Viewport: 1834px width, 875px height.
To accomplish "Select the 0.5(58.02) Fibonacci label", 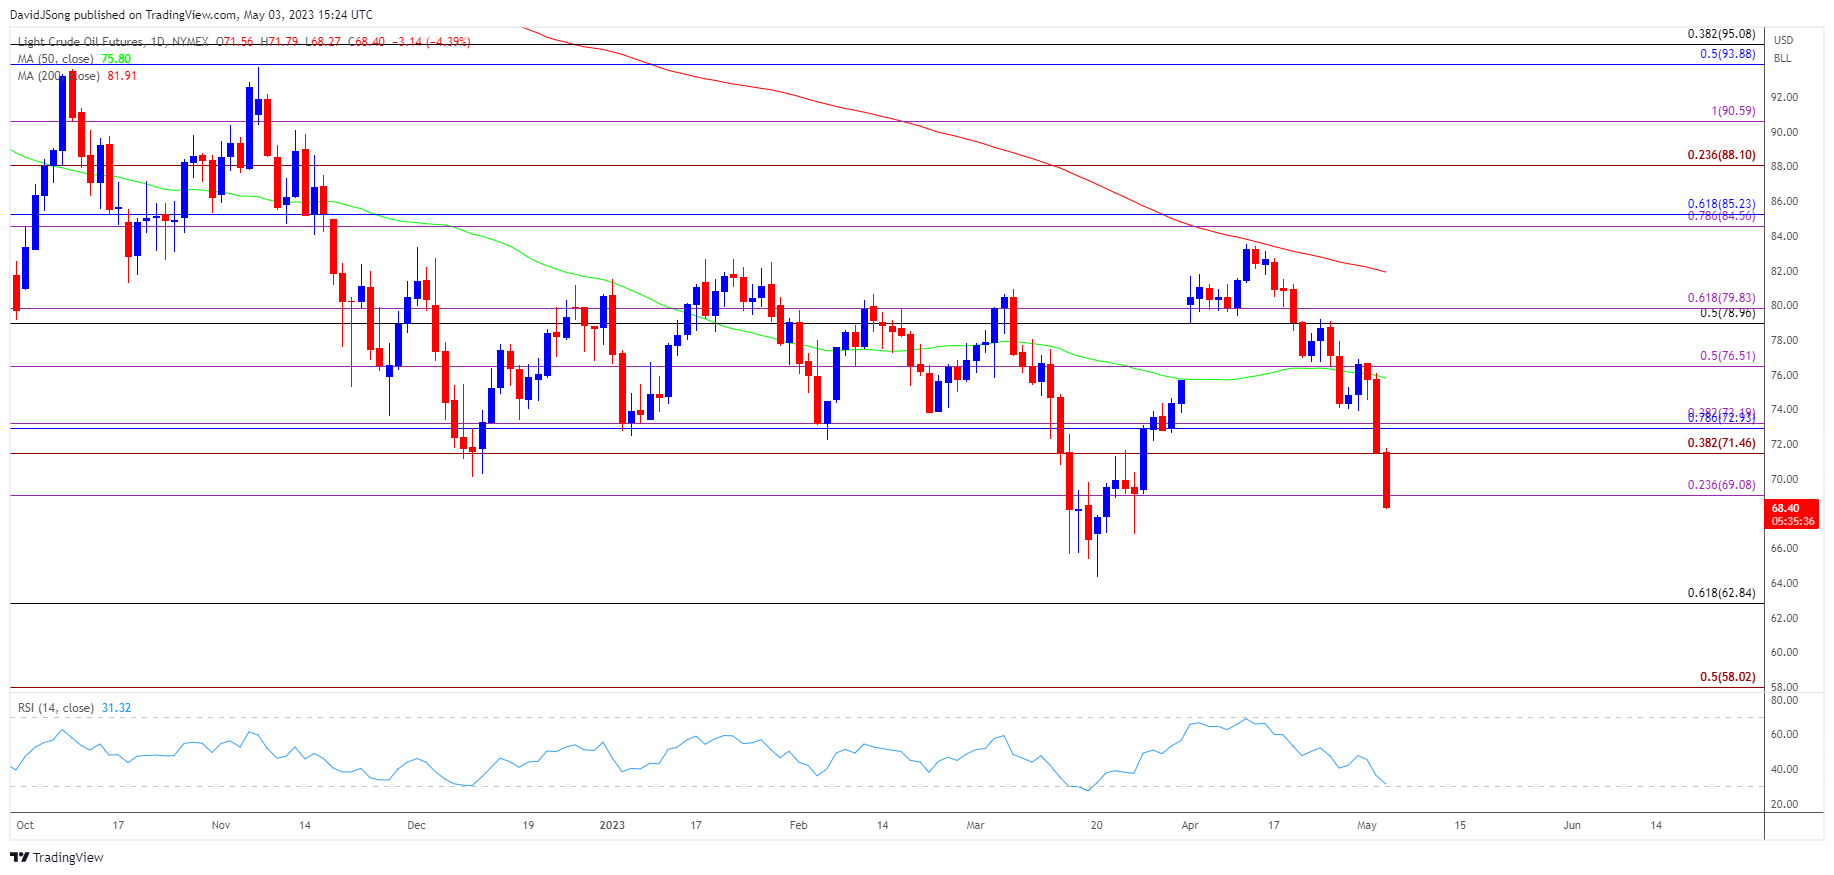I will click(x=1727, y=677).
